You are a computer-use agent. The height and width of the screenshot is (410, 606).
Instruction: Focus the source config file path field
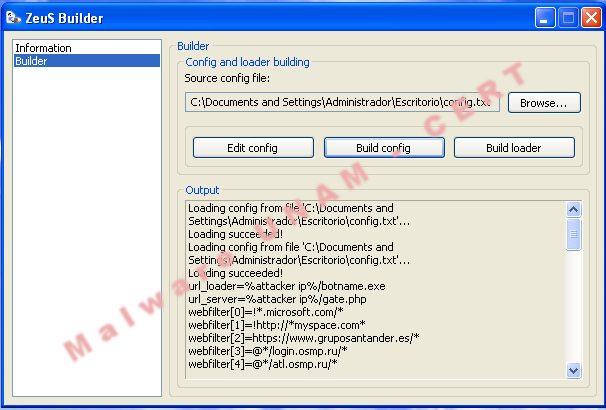click(x=342, y=102)
